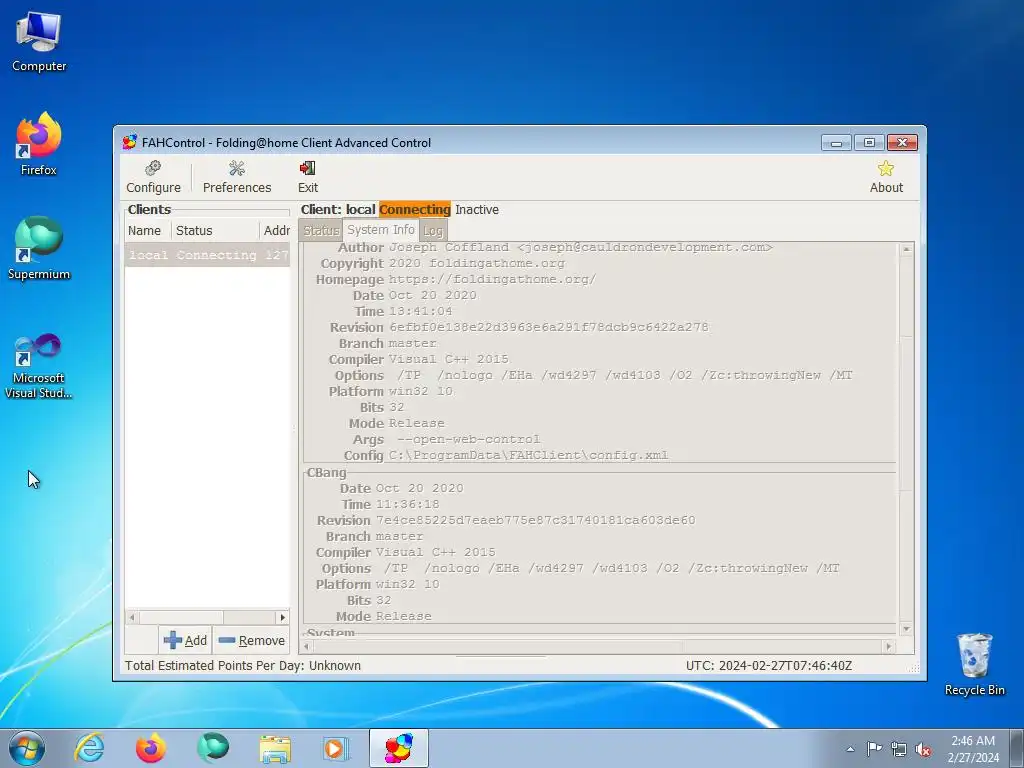Click the Add client button
This screenshot has height=768, width=1024.
[185, 640]
